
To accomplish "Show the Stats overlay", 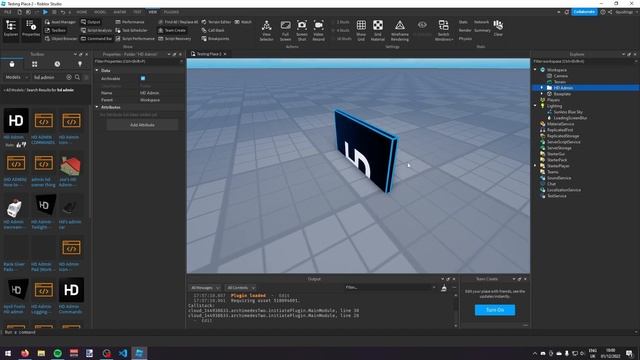I will (463, 22).
